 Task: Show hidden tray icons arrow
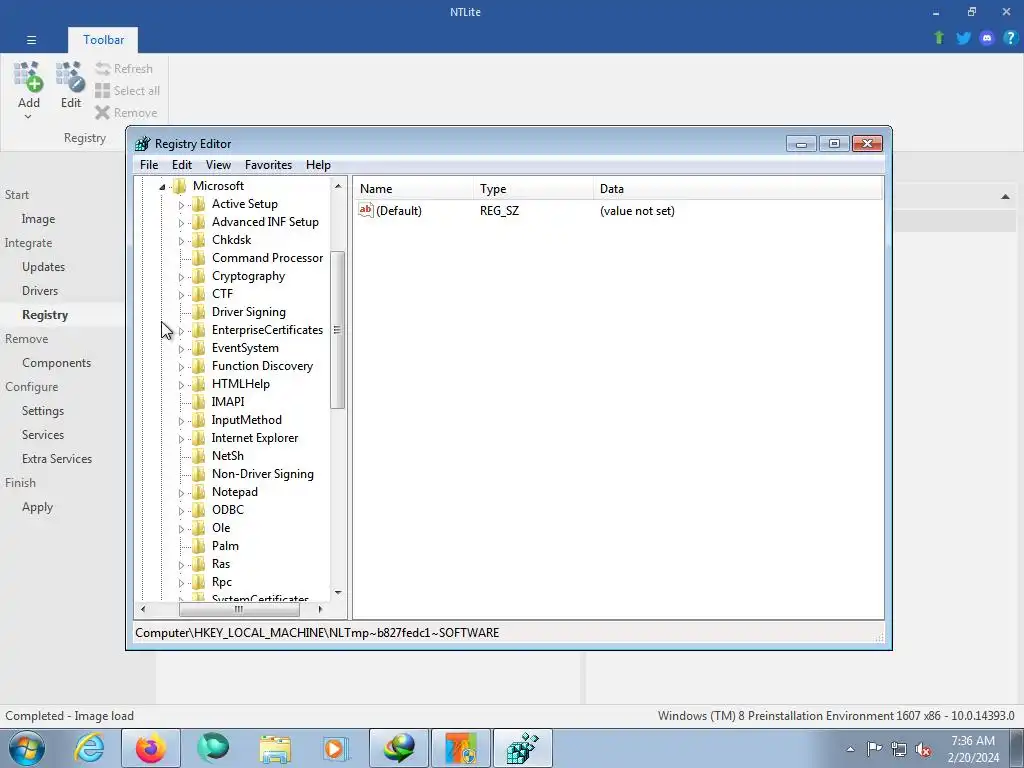[x=850, y=749]
